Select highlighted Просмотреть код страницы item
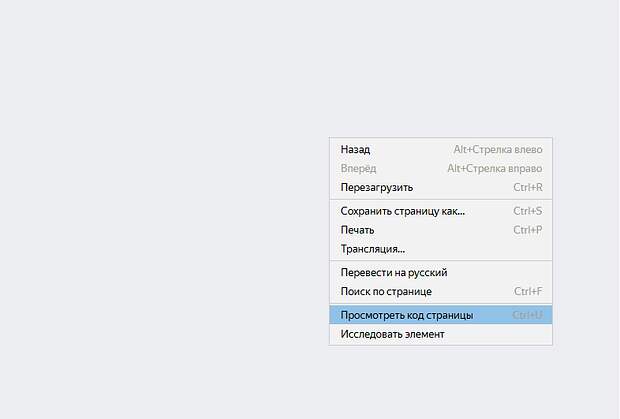This screenshot has height=419, width=620. (x=406, y=315)
